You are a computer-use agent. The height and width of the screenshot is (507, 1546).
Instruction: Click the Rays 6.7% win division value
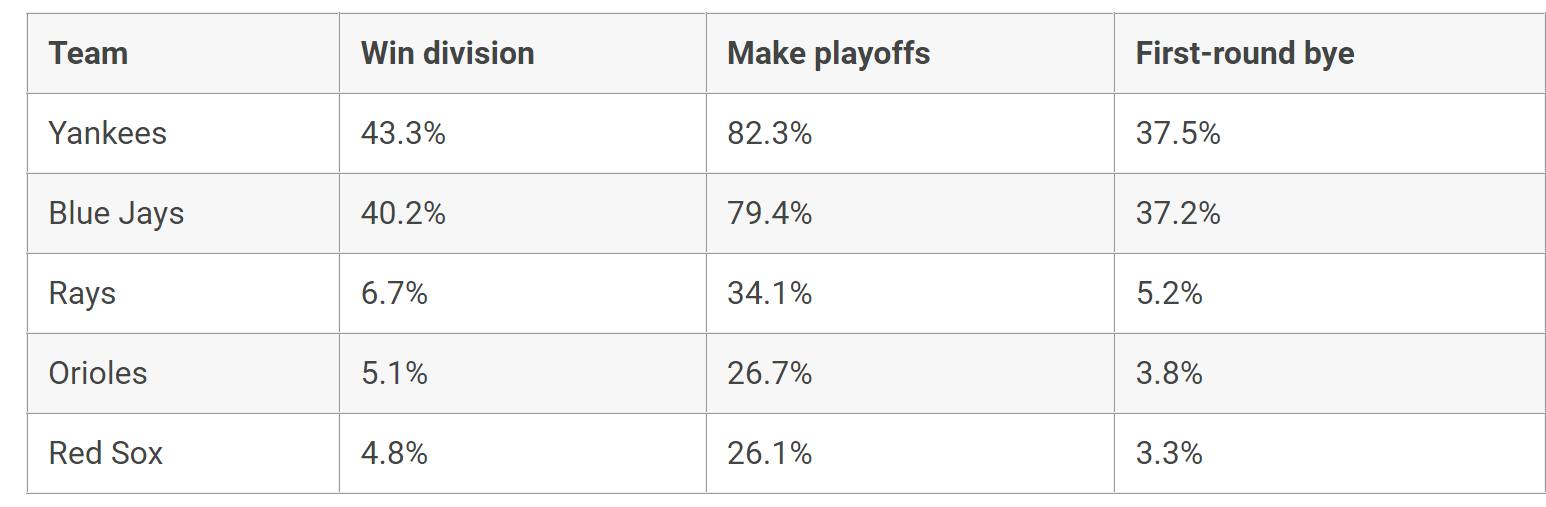point(394,293)
